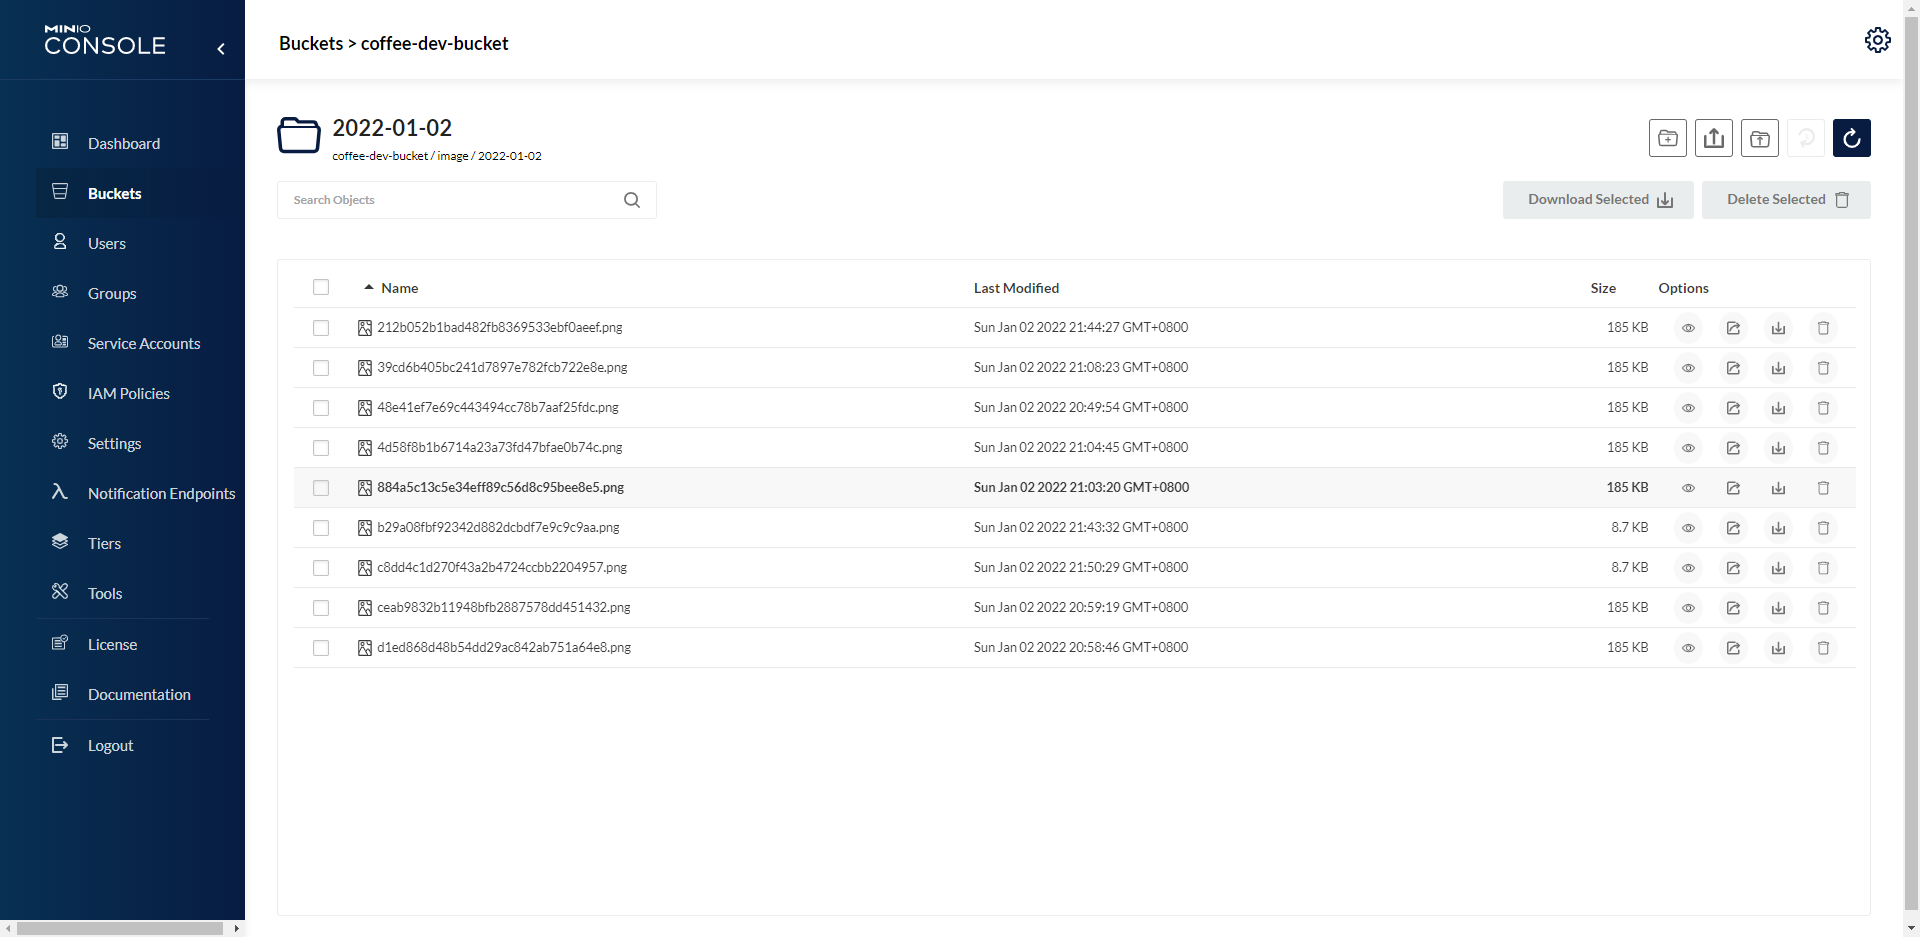Image resolution: width=1920 pixels, height=937 pixels.
Task: Click the upload file icon button
Action: click(1713, 138)
